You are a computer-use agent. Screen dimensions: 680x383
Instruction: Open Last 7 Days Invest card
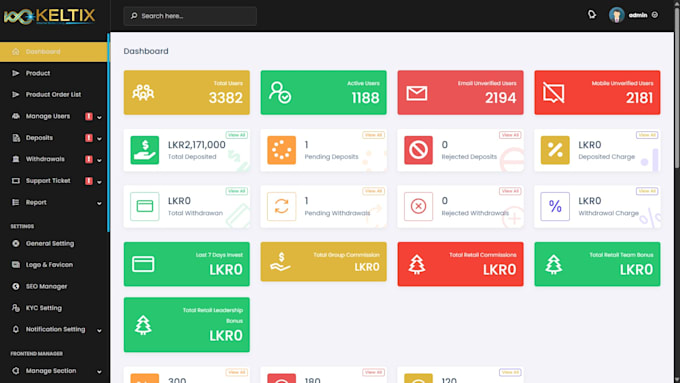pos(186,264)
